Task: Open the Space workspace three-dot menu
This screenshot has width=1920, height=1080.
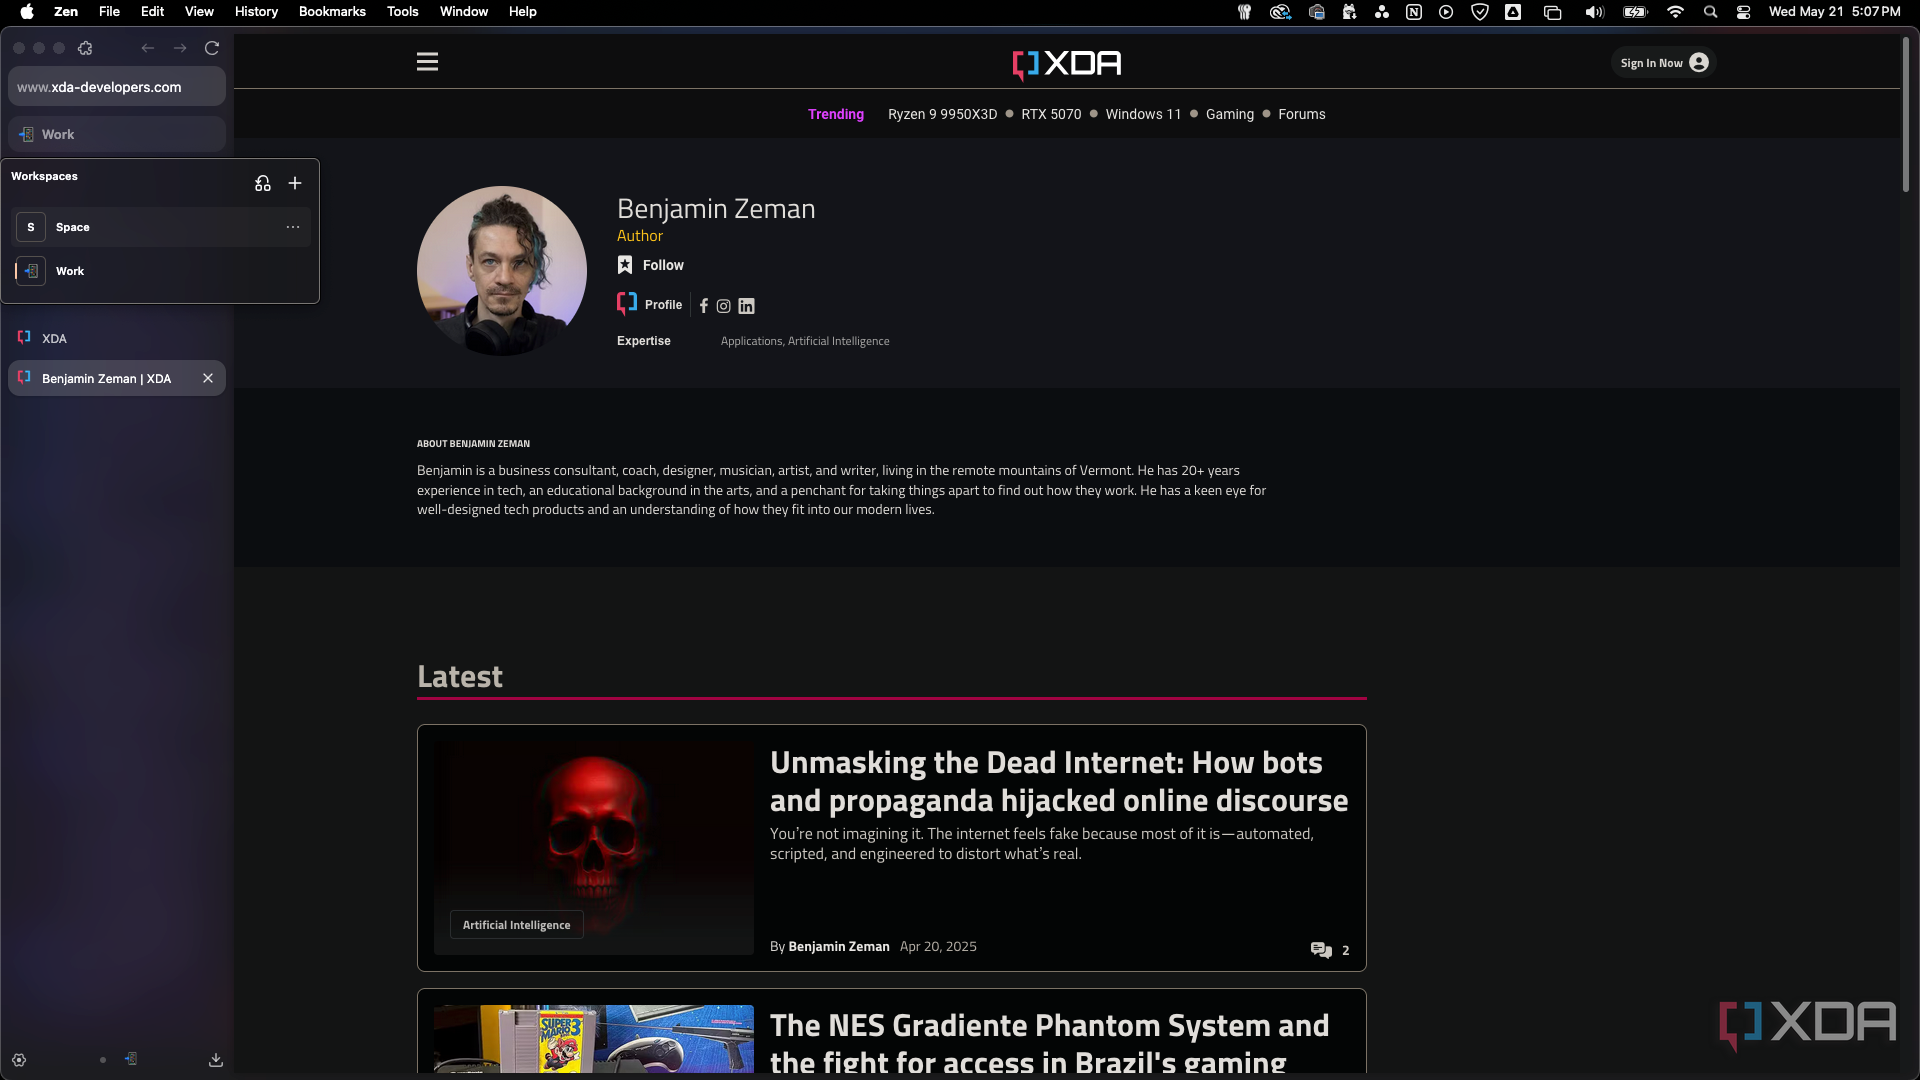Action: coord(293,227)
